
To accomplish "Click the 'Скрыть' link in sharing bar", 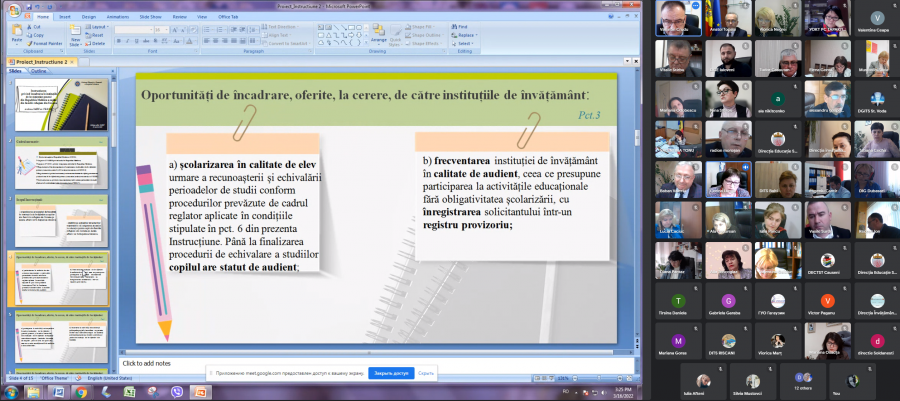I will tap(426, 373).
